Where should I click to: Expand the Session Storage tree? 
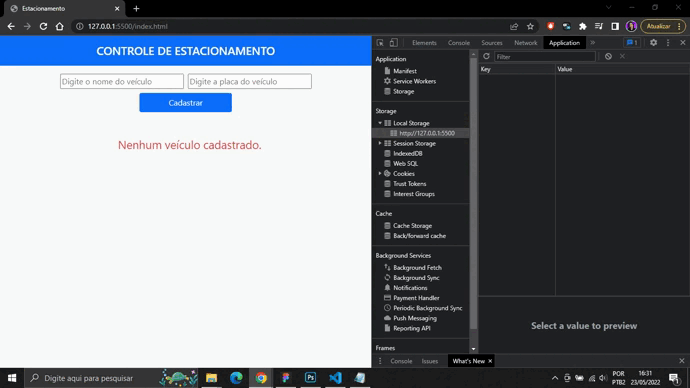tap(380, 143)
